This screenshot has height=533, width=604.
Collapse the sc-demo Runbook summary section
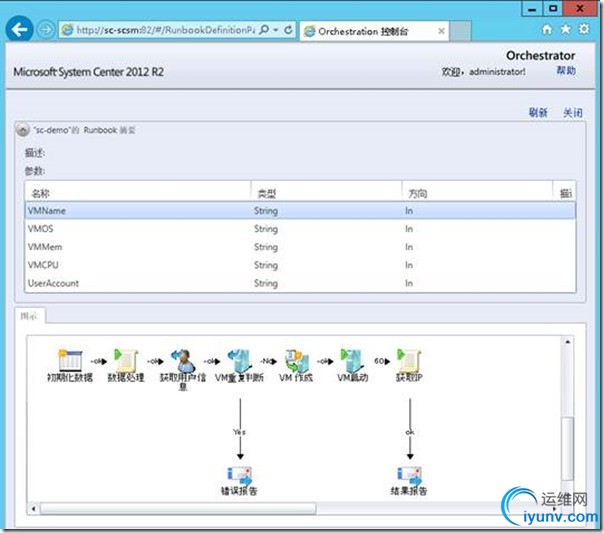[x=22, y=130]
